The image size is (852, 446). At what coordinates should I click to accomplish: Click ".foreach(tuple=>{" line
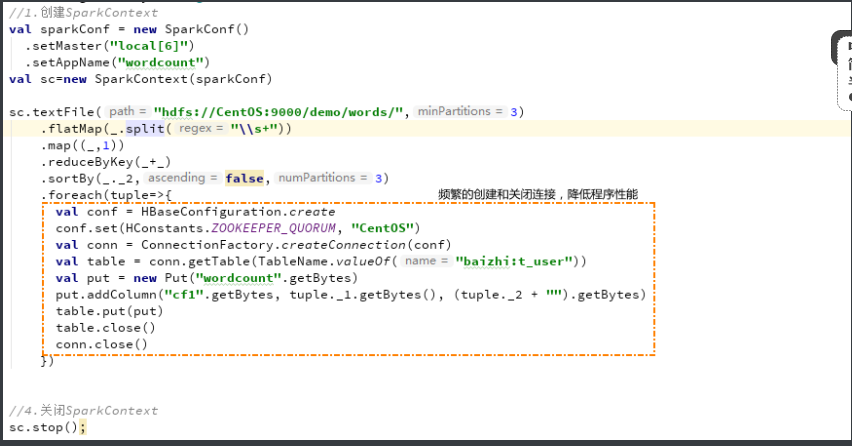(x=106, y=195)
